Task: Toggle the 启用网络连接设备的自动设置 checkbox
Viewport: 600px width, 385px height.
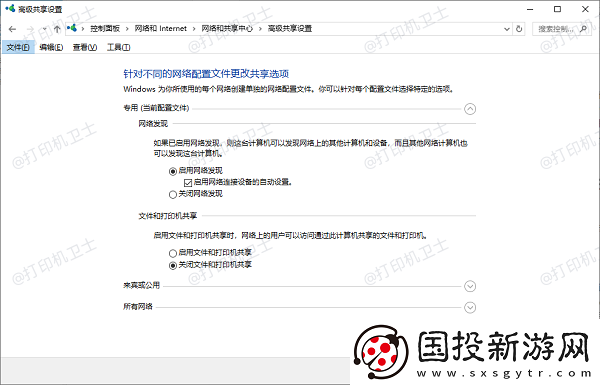Action: (x=188, y=183)
